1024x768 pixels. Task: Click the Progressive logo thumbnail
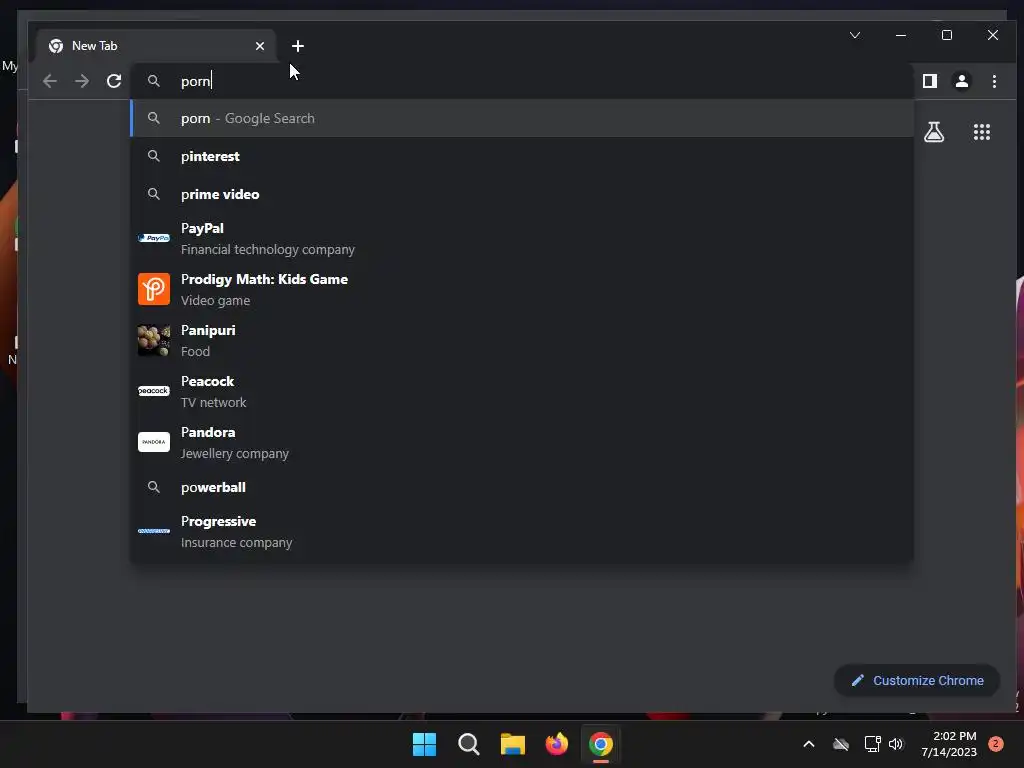(x=153, y=531)
